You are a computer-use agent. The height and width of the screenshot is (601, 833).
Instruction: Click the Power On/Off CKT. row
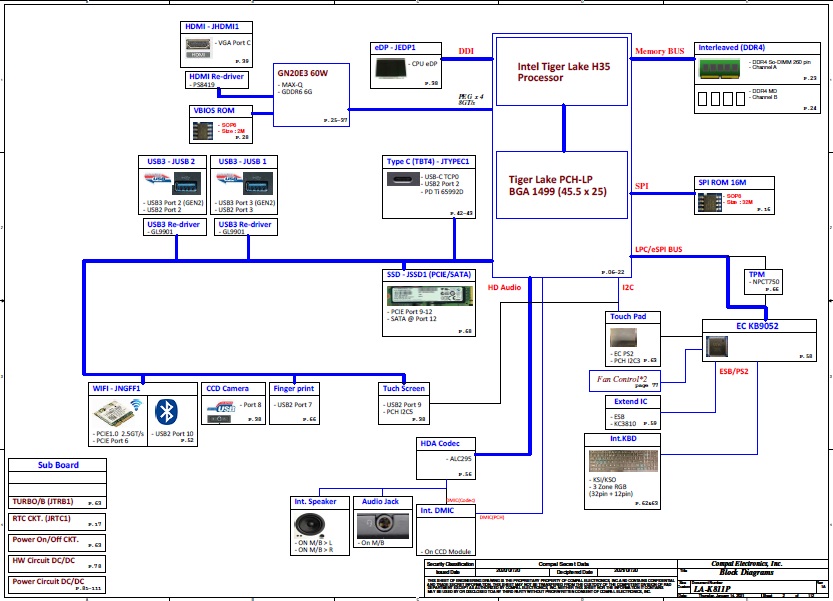click(x=57, y=543)
